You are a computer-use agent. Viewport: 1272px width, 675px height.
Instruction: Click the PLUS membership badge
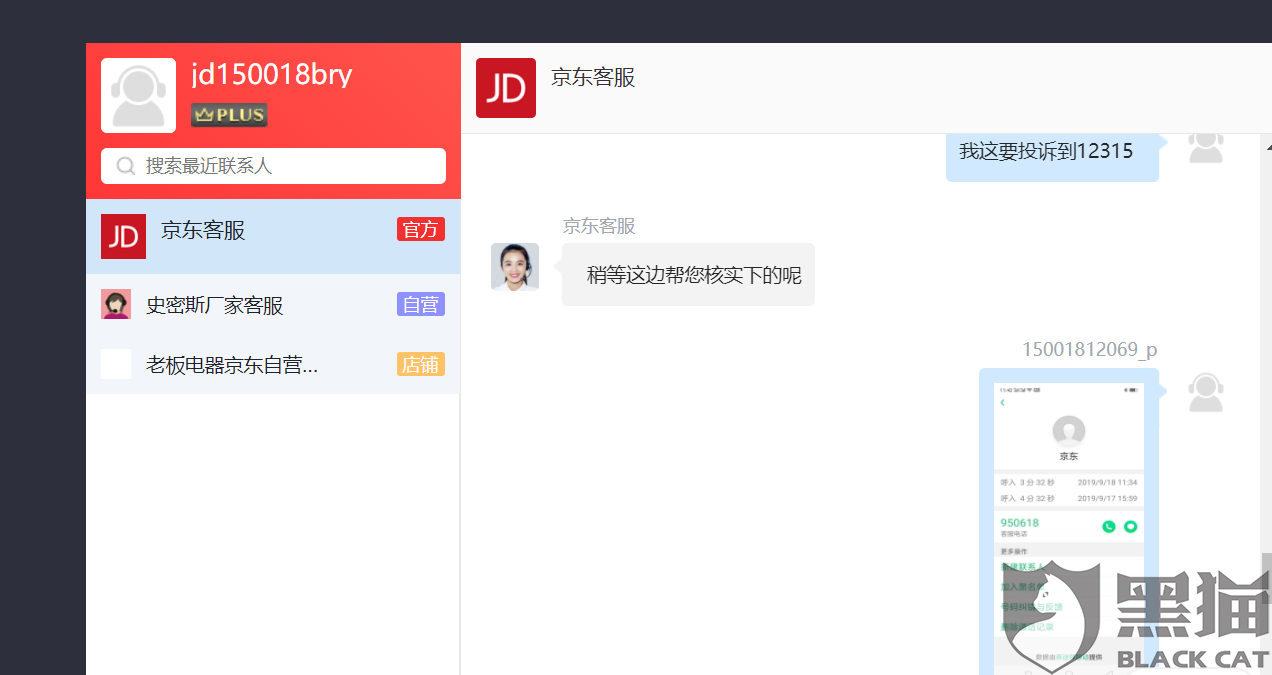(229, 115)
